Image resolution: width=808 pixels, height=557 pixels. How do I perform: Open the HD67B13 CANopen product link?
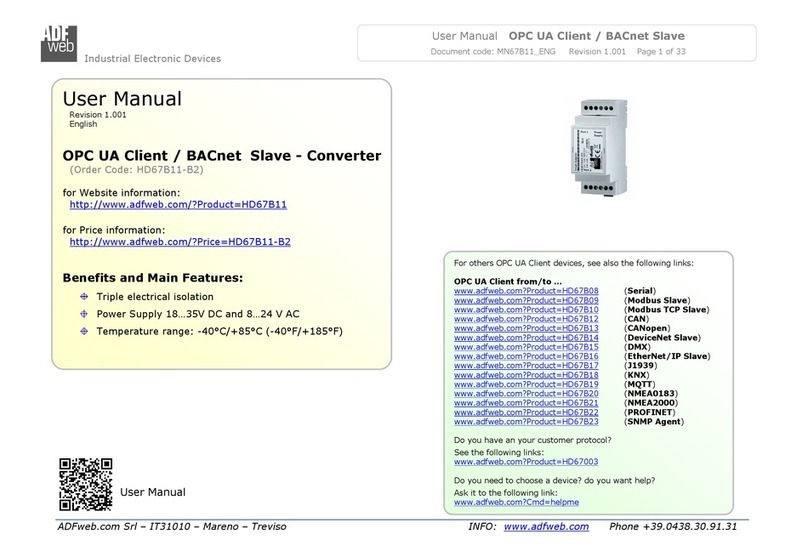[526, 328]
